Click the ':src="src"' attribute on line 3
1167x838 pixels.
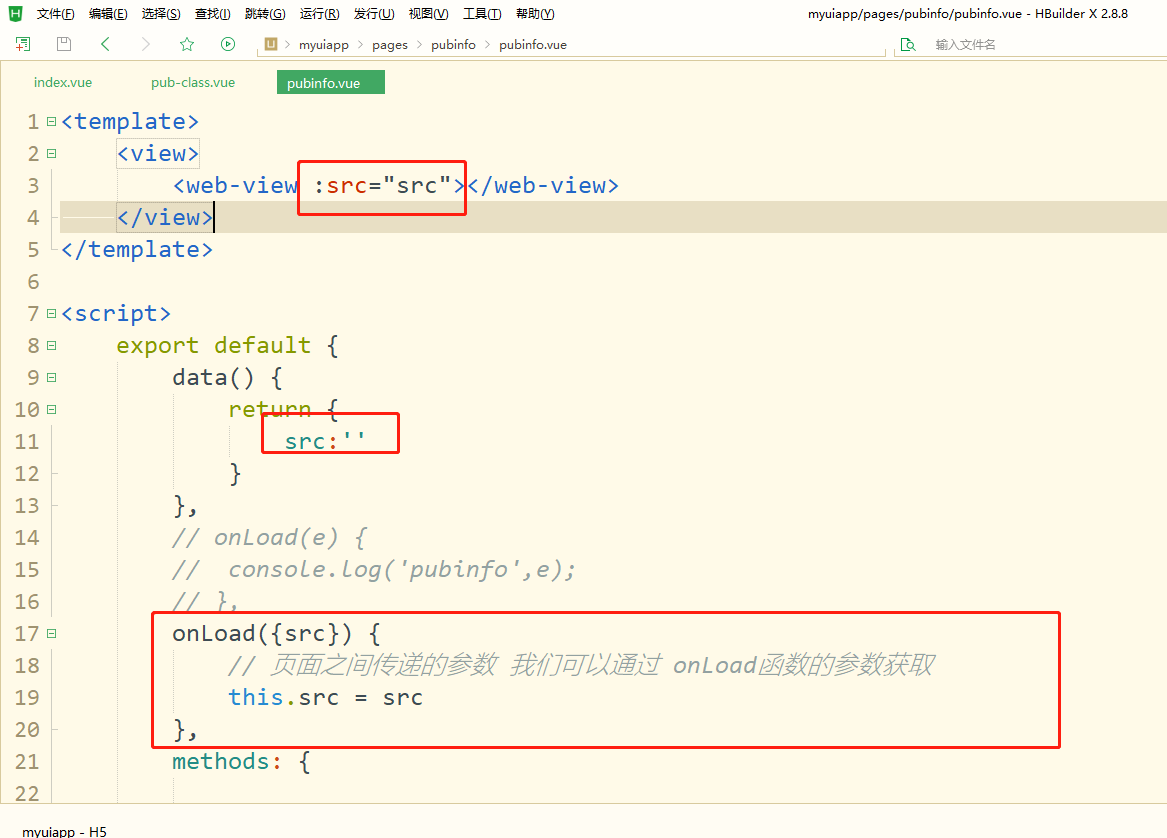(x=382, y=185)
